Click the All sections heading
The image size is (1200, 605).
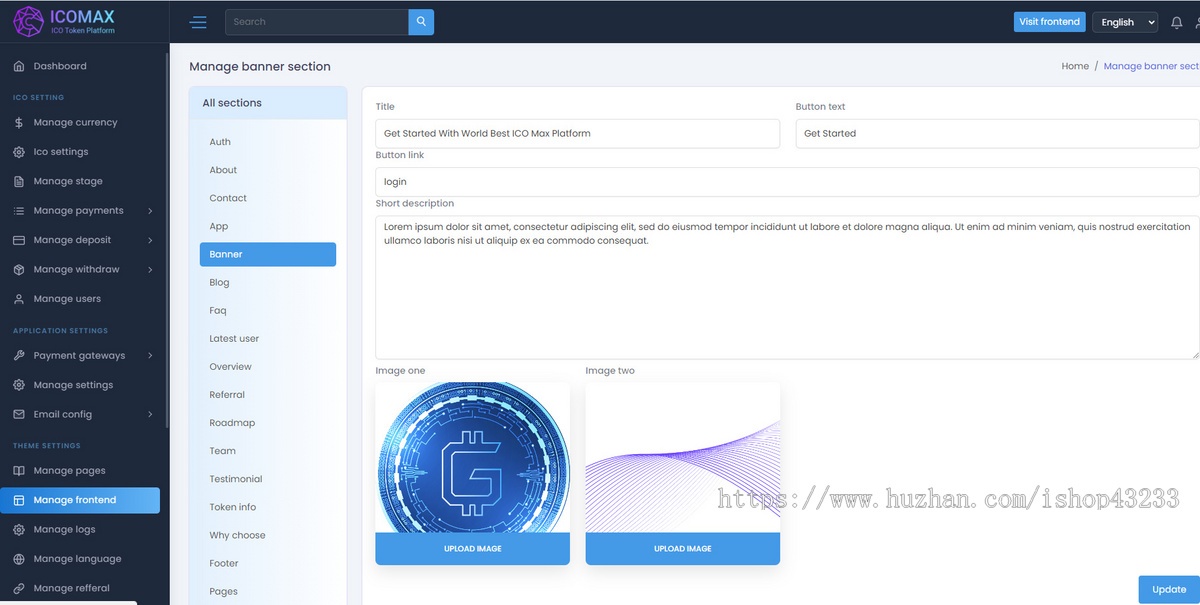(232, 103)
